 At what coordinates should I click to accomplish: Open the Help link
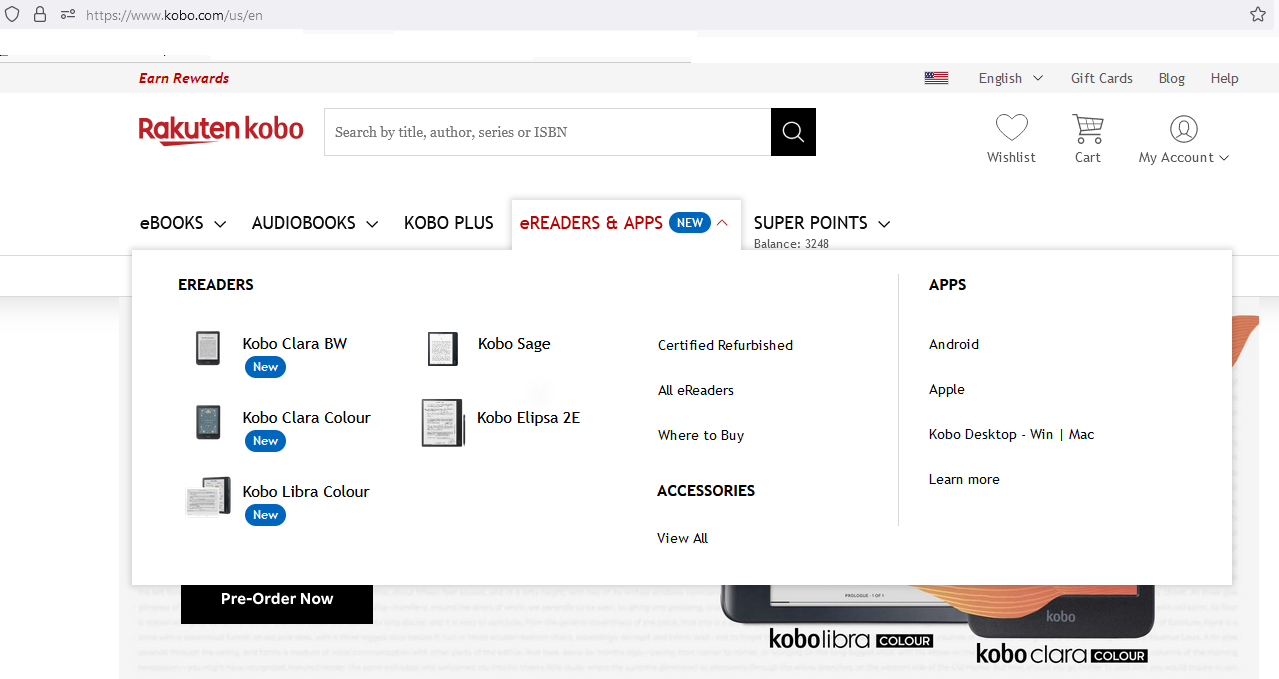tap(1225, 78)
